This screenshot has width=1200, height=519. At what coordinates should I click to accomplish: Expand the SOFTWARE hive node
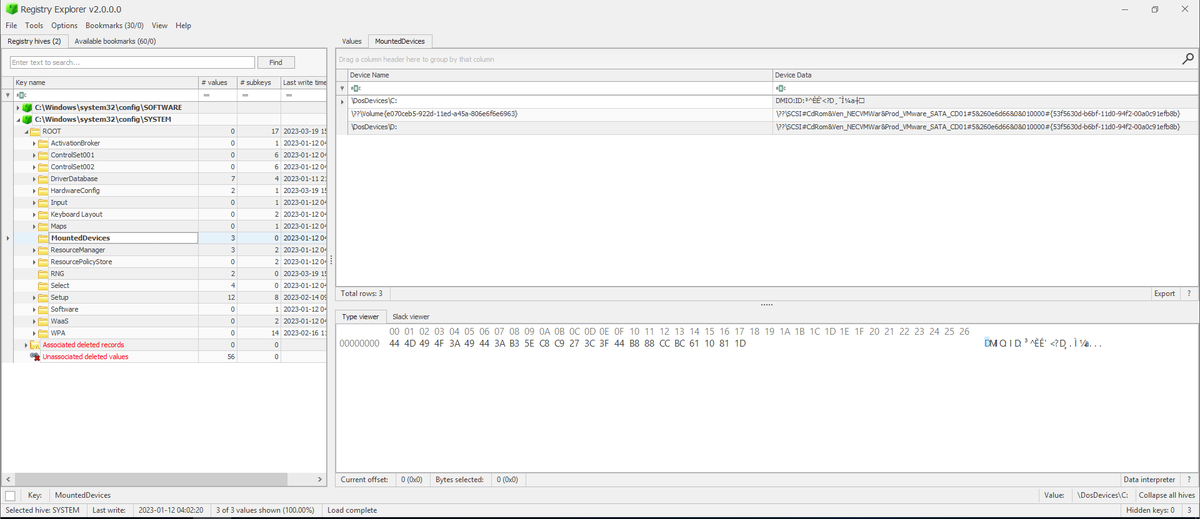18,107
